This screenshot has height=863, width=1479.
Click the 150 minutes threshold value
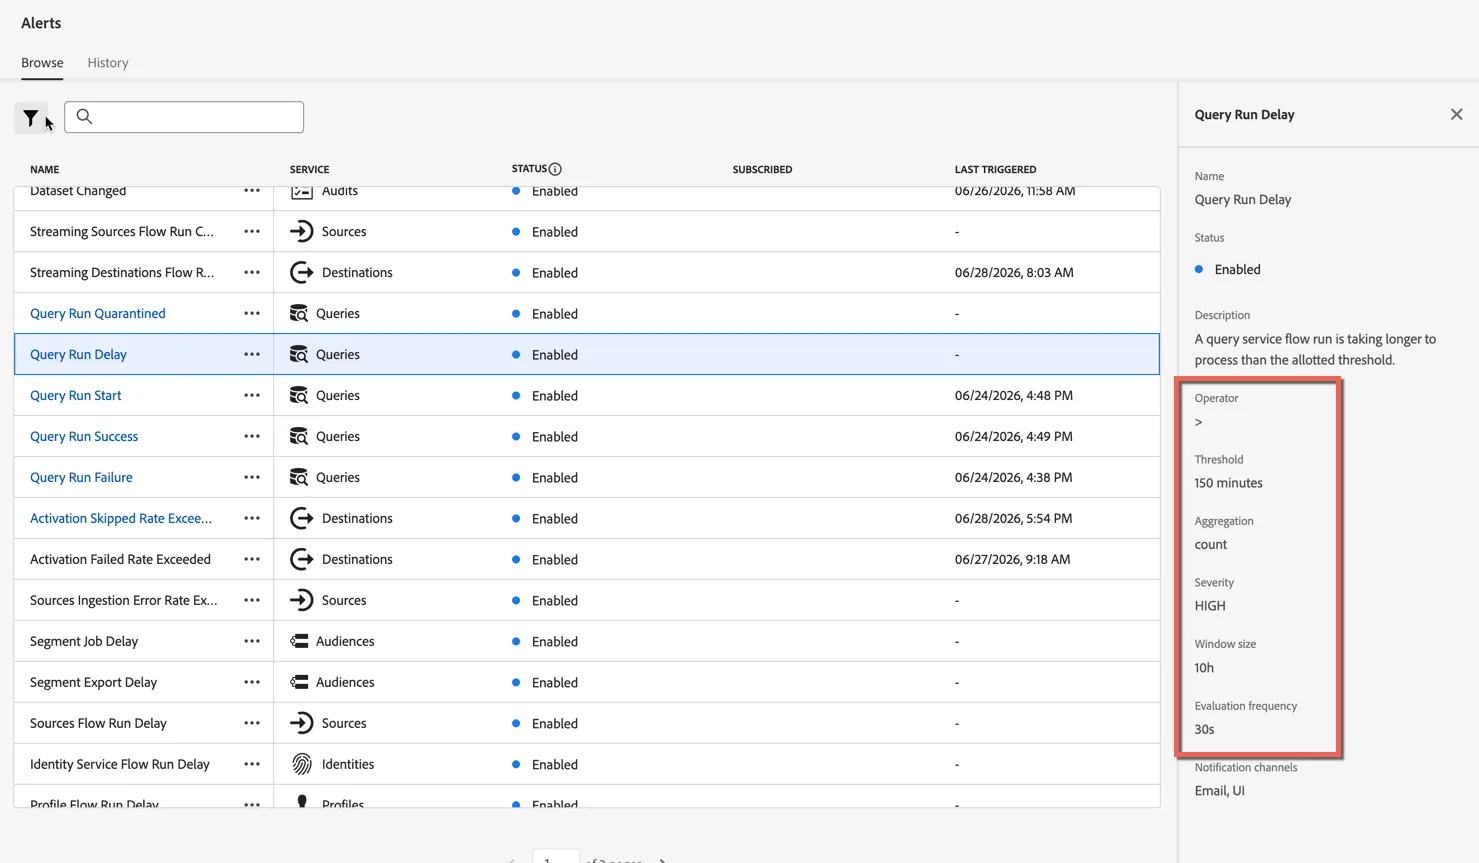click(1228, 483)
